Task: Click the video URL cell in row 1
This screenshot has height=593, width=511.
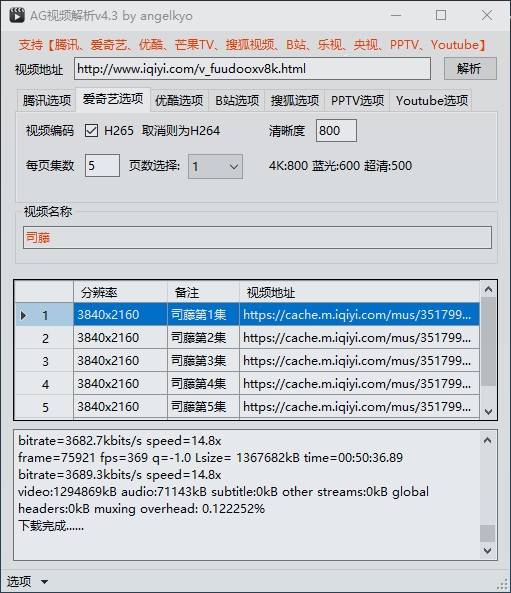Action: tap(359, 315)
